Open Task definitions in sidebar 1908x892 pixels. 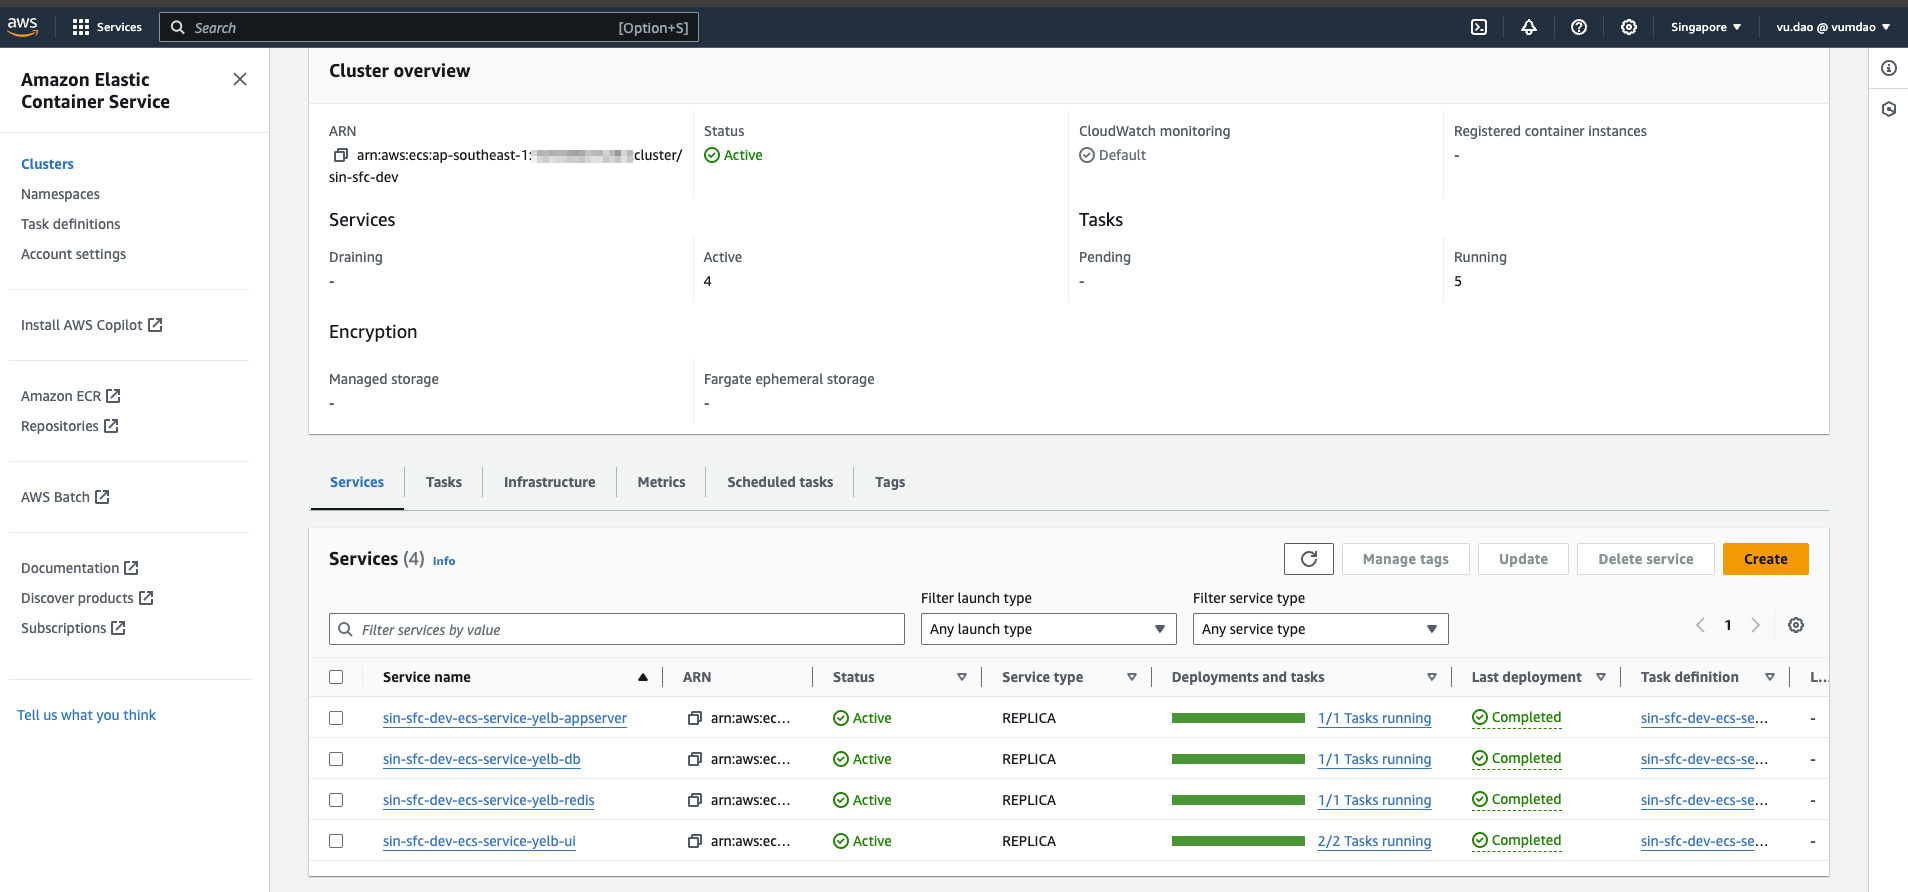pyautogui.click(x=70, y=224)
